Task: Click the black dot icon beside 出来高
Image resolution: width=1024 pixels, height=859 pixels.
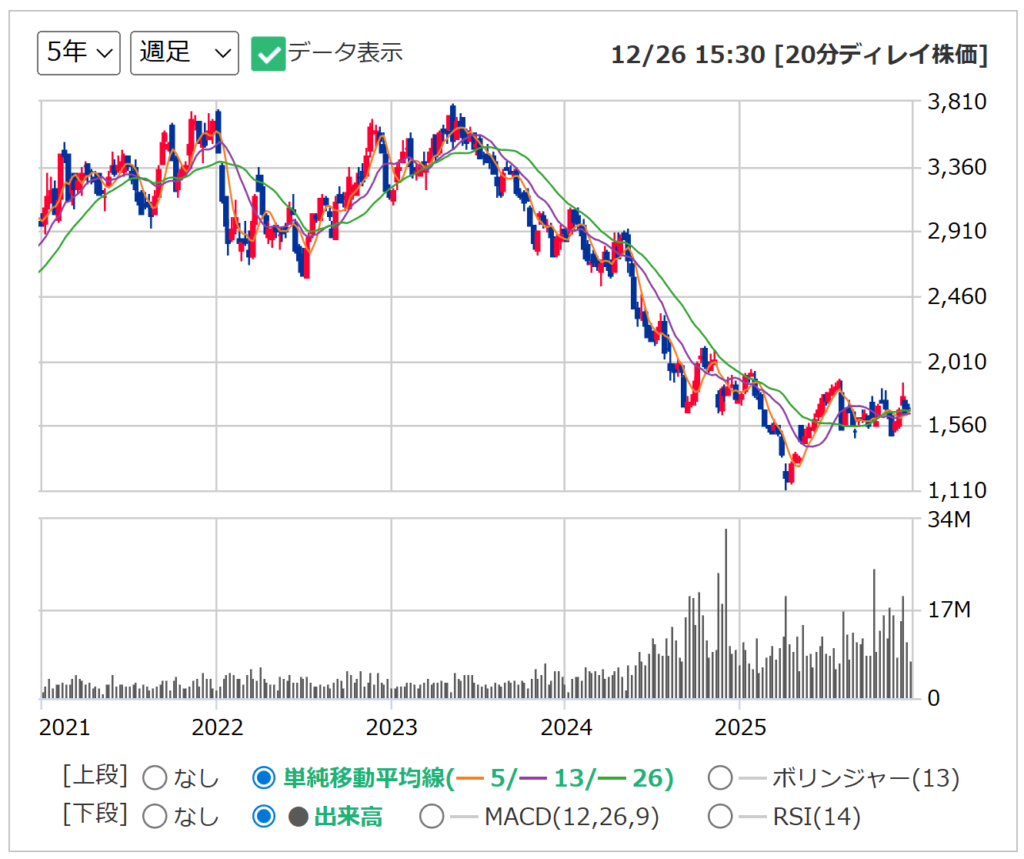Action: [298, 817]
